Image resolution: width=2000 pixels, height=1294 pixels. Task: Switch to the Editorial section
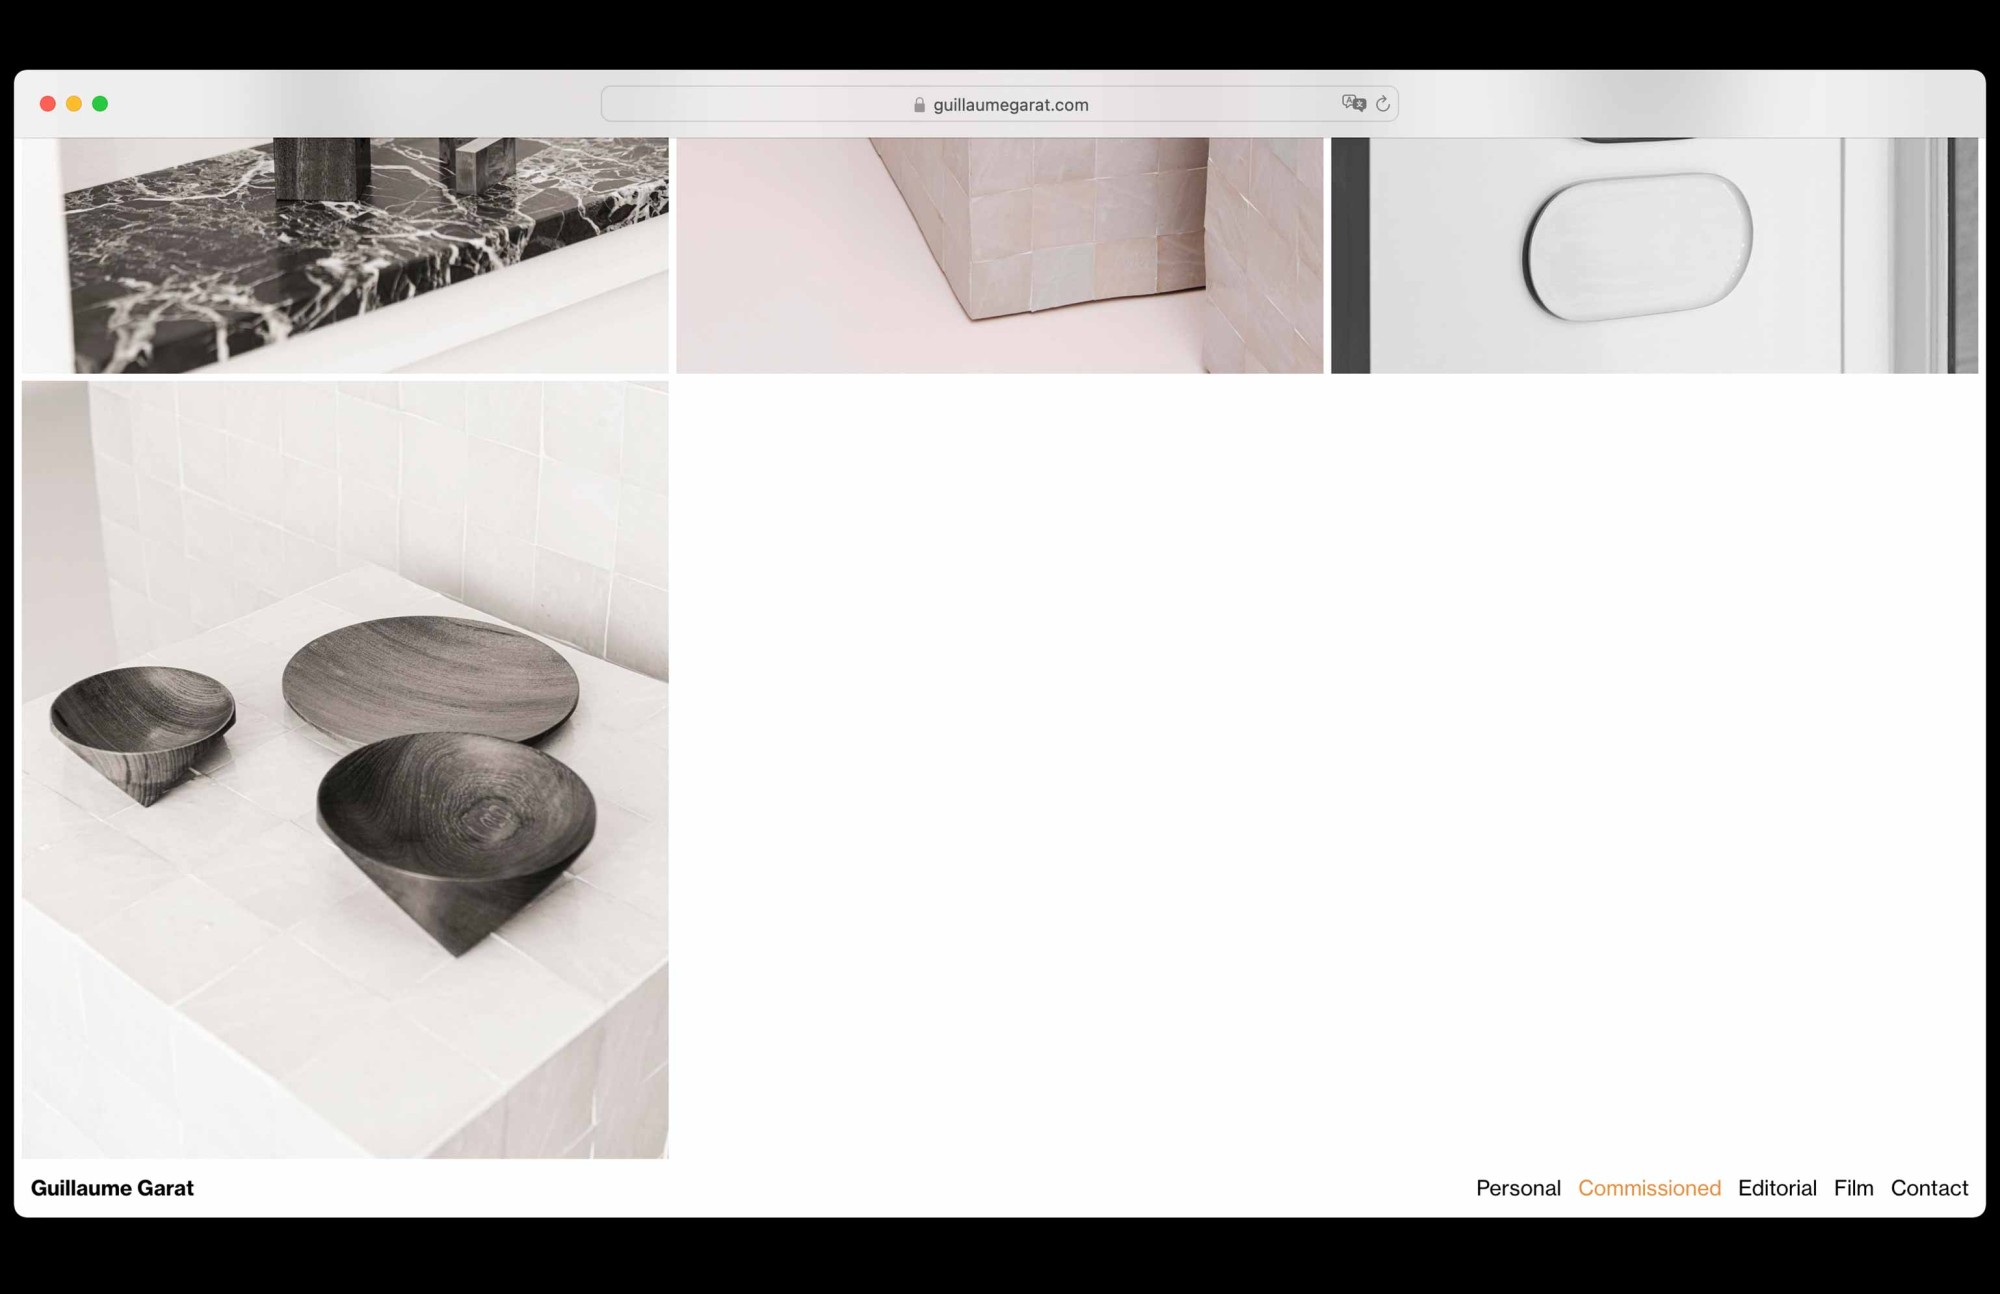point(1777,1188)
